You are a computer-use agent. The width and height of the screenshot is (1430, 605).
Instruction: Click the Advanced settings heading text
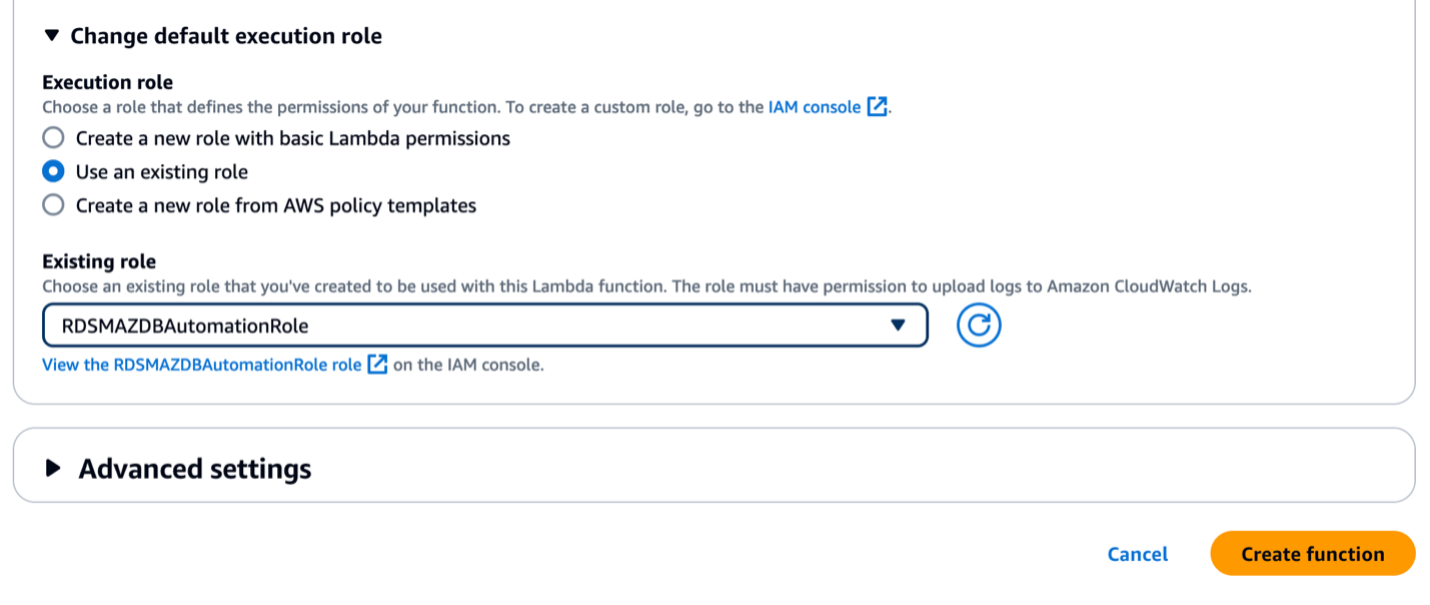[x=195, y=468]
